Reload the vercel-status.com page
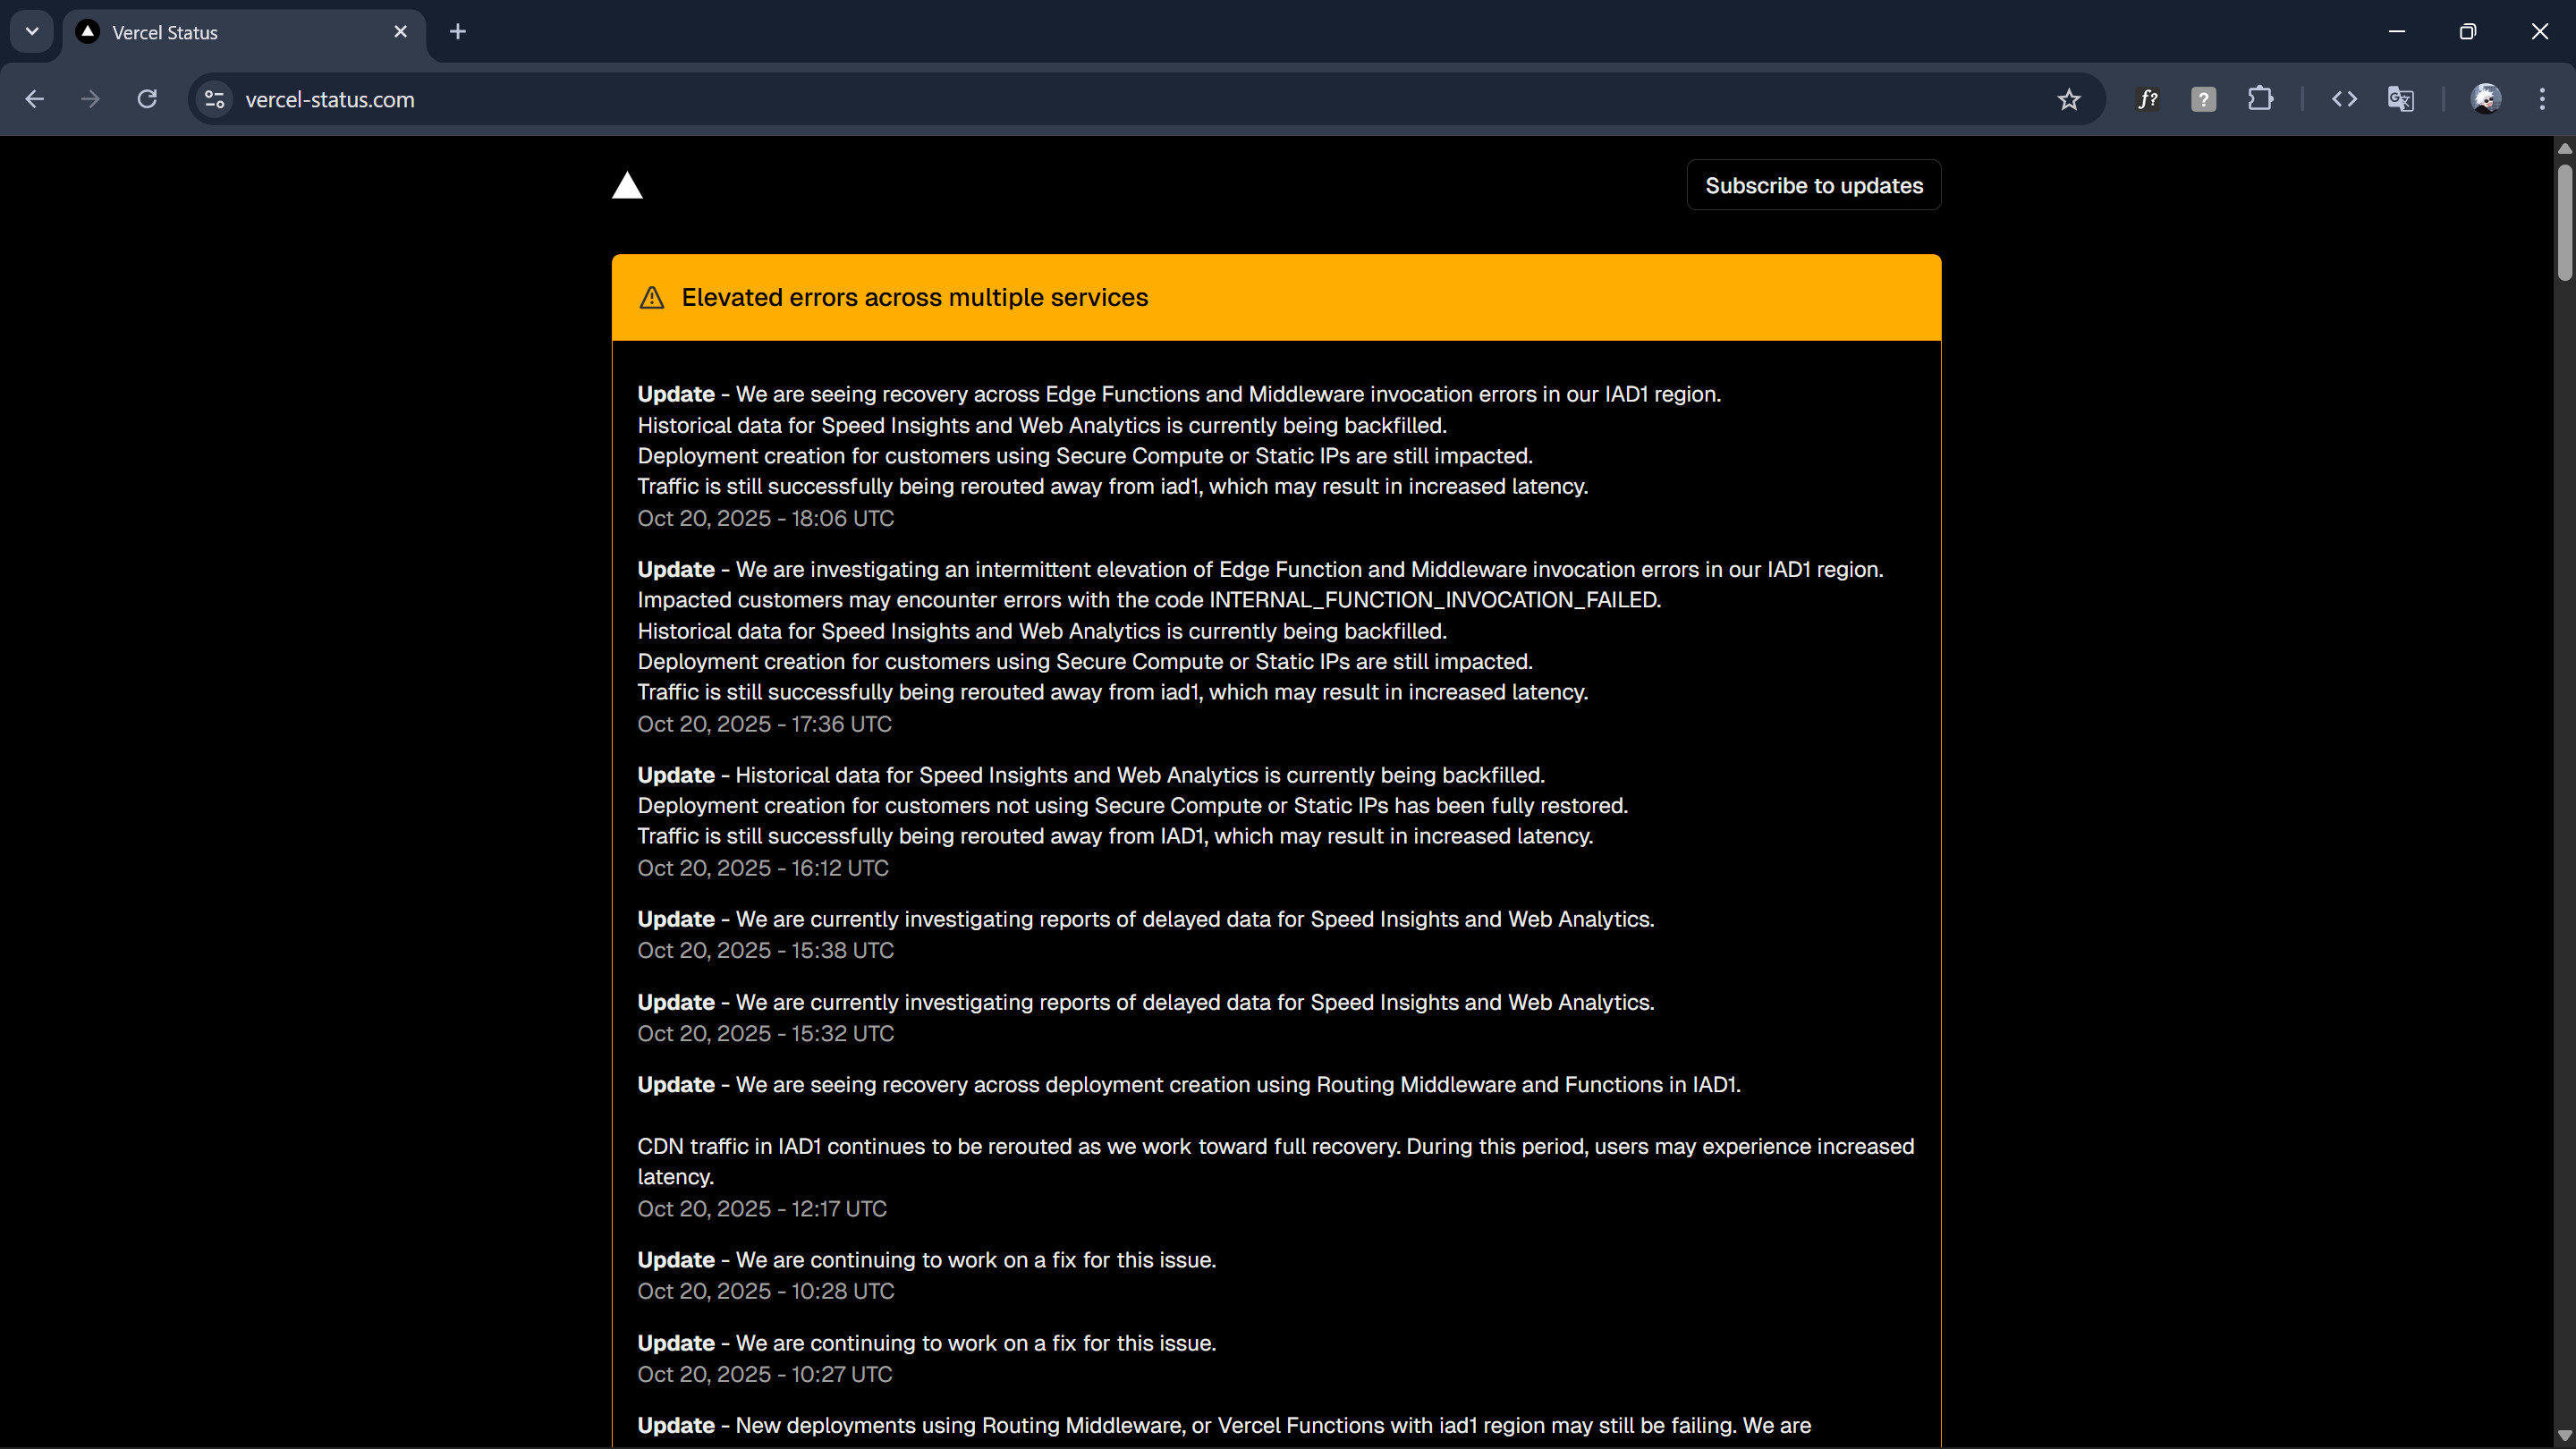2576x1449 pixels. pos(146,98)
